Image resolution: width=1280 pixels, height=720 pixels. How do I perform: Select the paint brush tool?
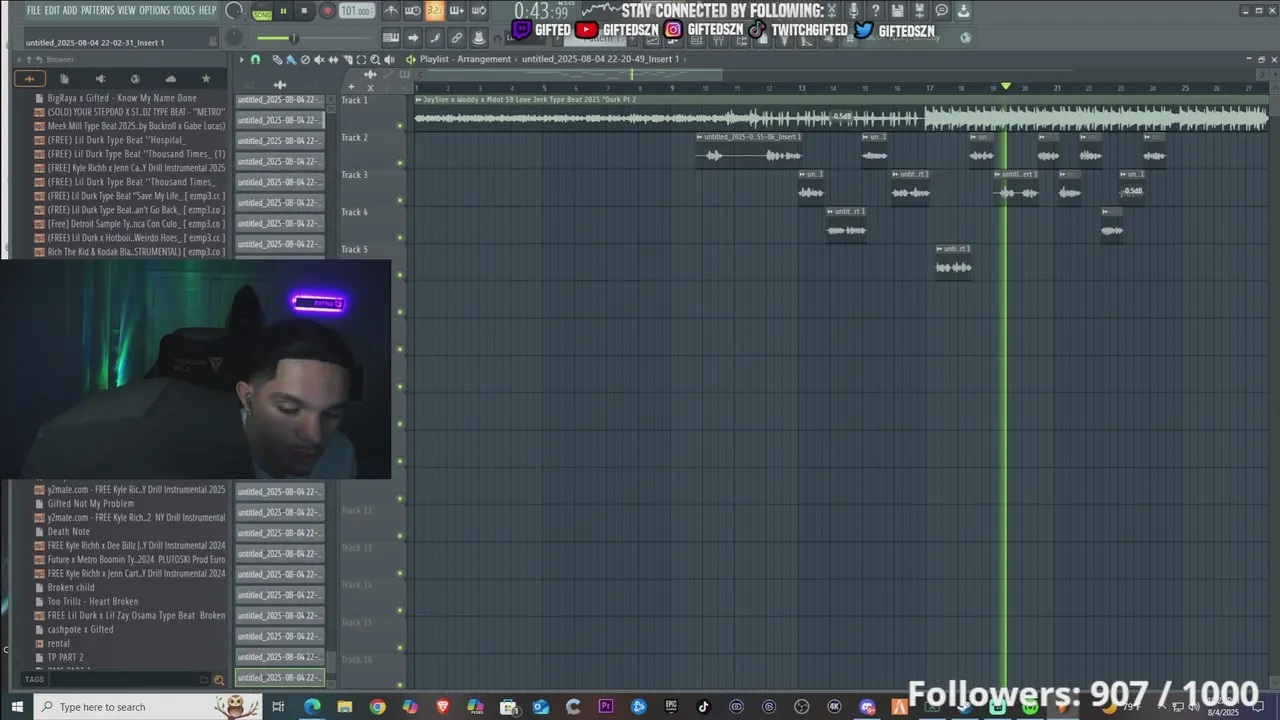[x=291, y=60]
